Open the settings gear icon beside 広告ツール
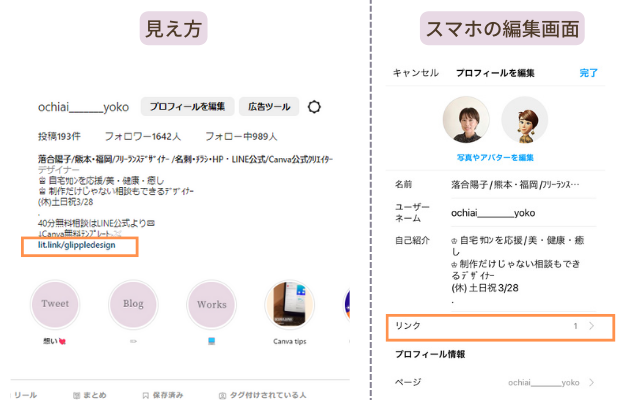Screen dimensions: 640x400 [314, 107]
